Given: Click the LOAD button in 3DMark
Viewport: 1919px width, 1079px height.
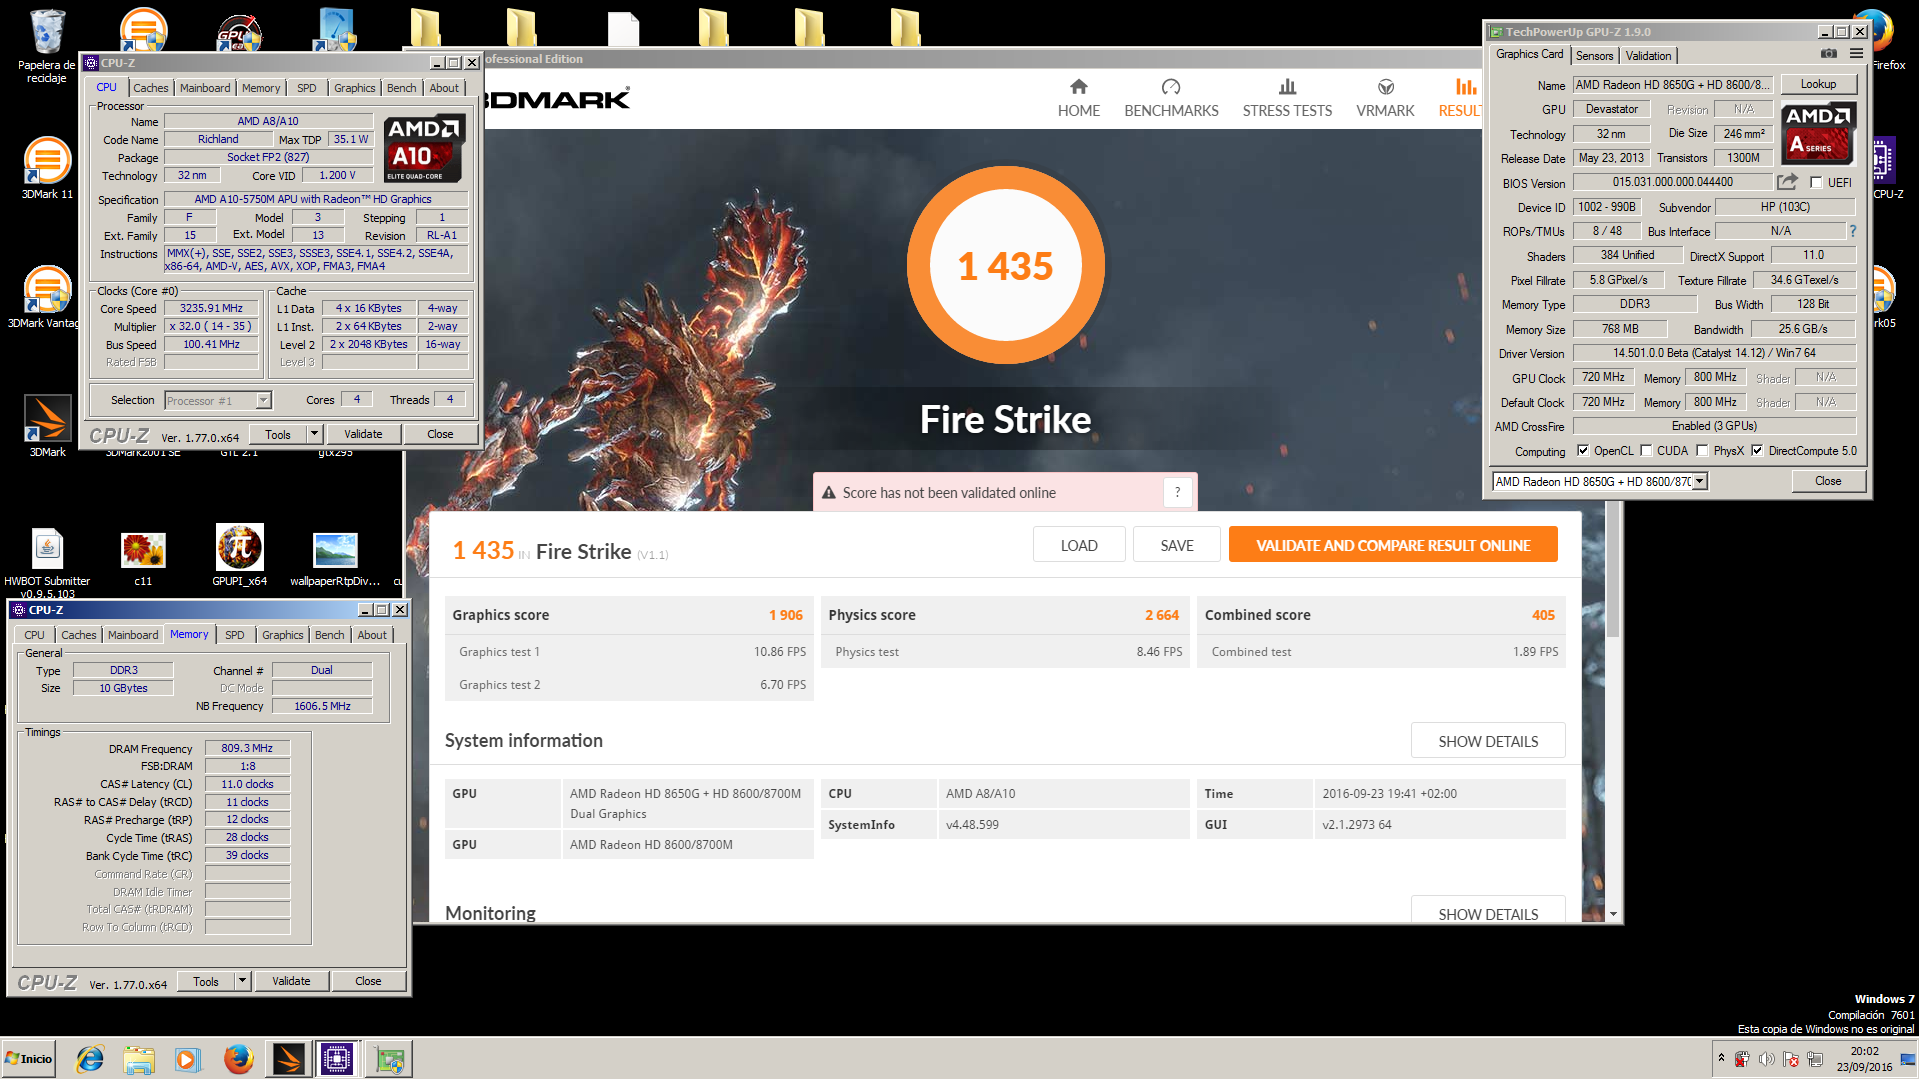Looking at the screenshot, I should [x=1079, y=545].
